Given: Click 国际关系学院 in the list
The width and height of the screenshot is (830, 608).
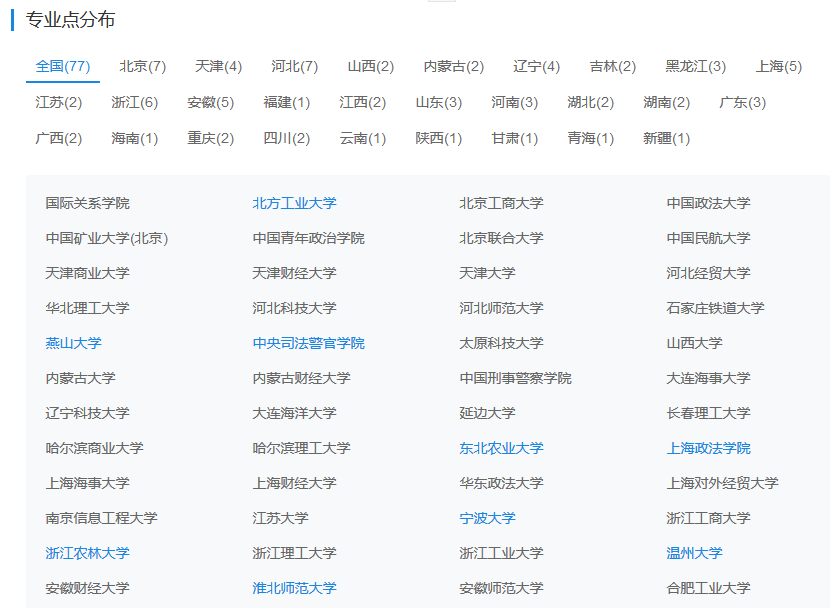Looking at the screenshot, I should click(87, 203).
